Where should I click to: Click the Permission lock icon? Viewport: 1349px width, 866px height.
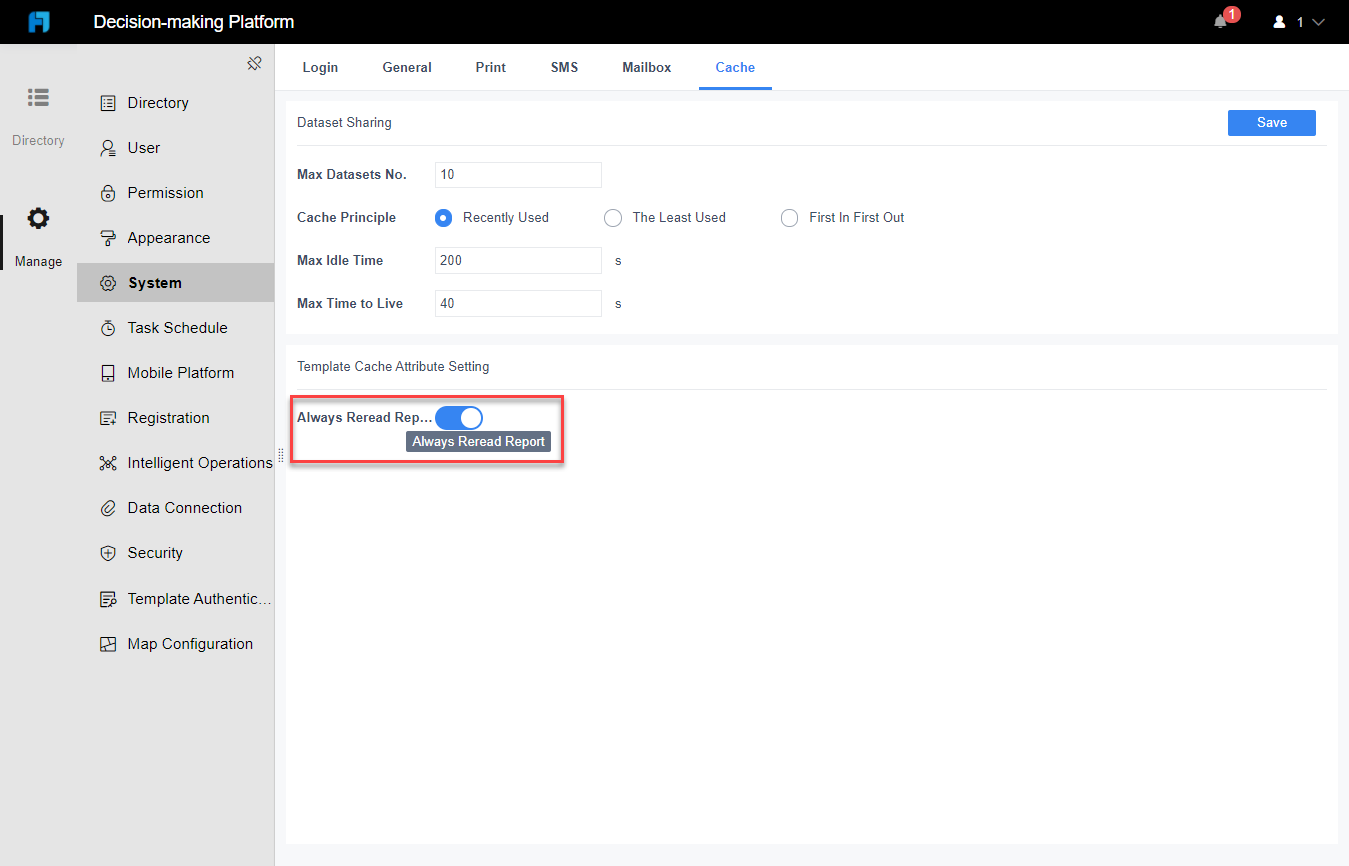108,192
